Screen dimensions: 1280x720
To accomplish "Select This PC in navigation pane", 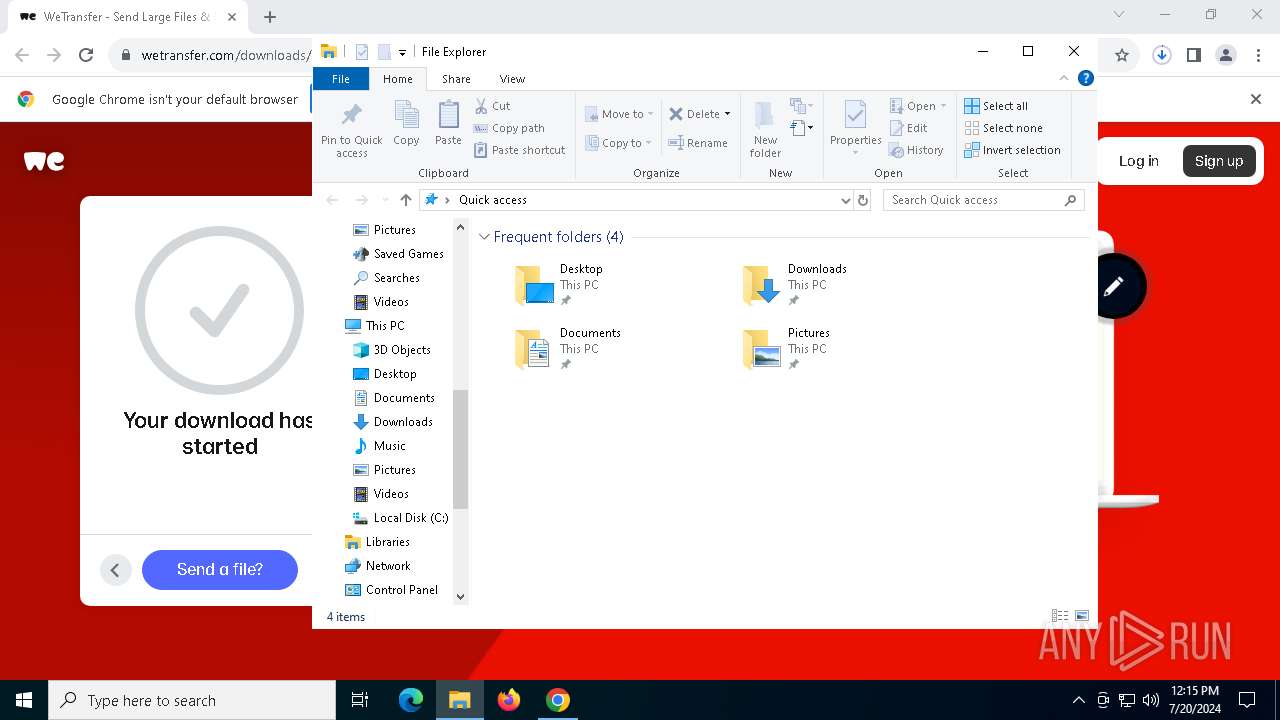I will tap(374, 326).
